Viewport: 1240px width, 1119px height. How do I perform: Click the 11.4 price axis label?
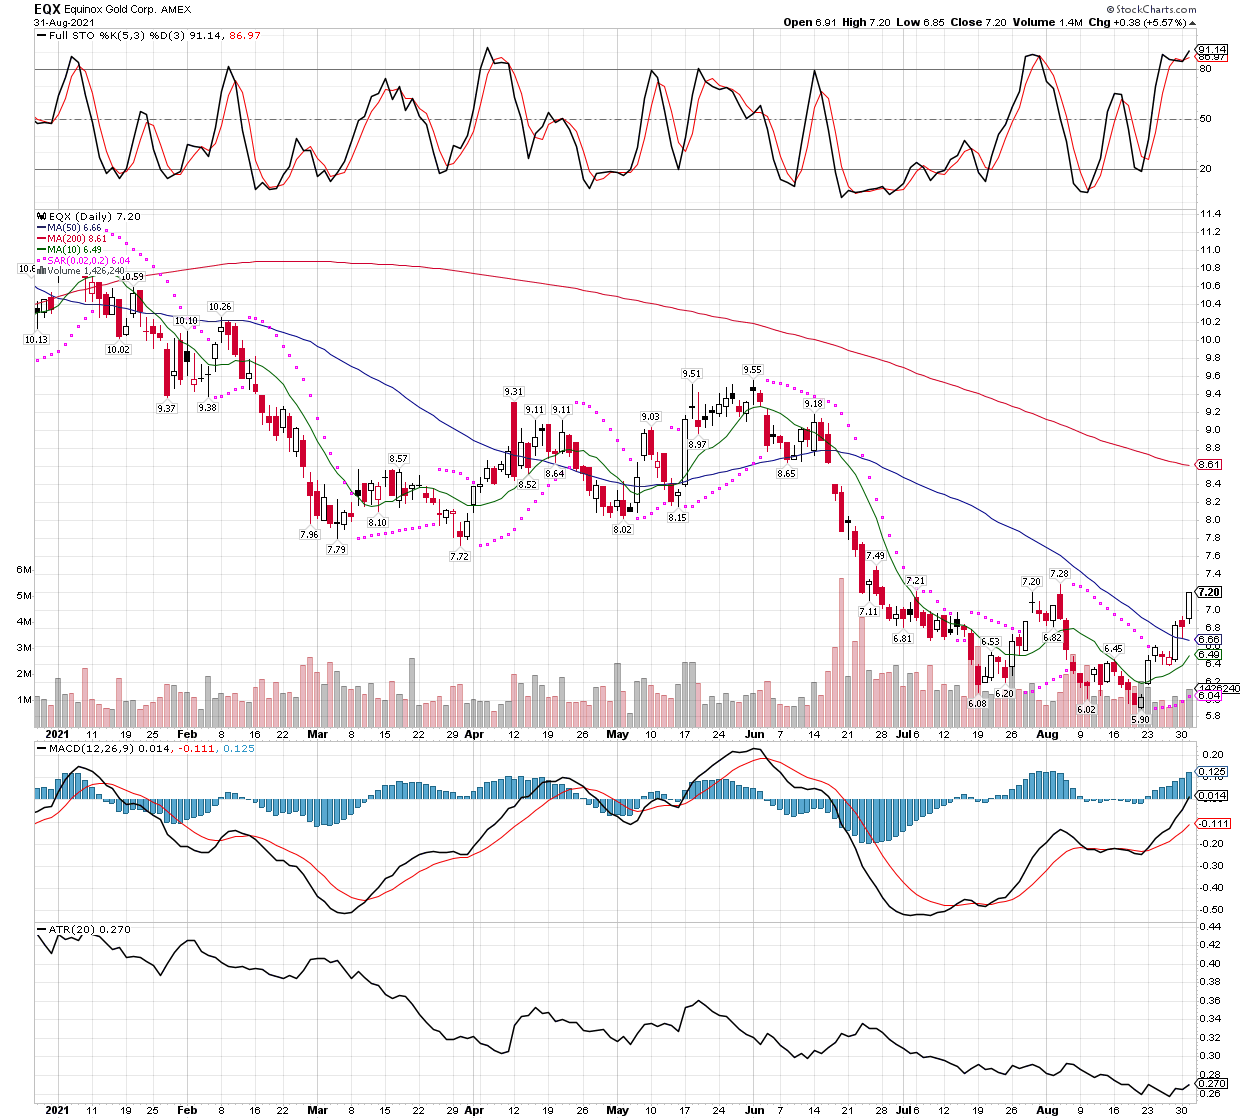(1209, 214)
